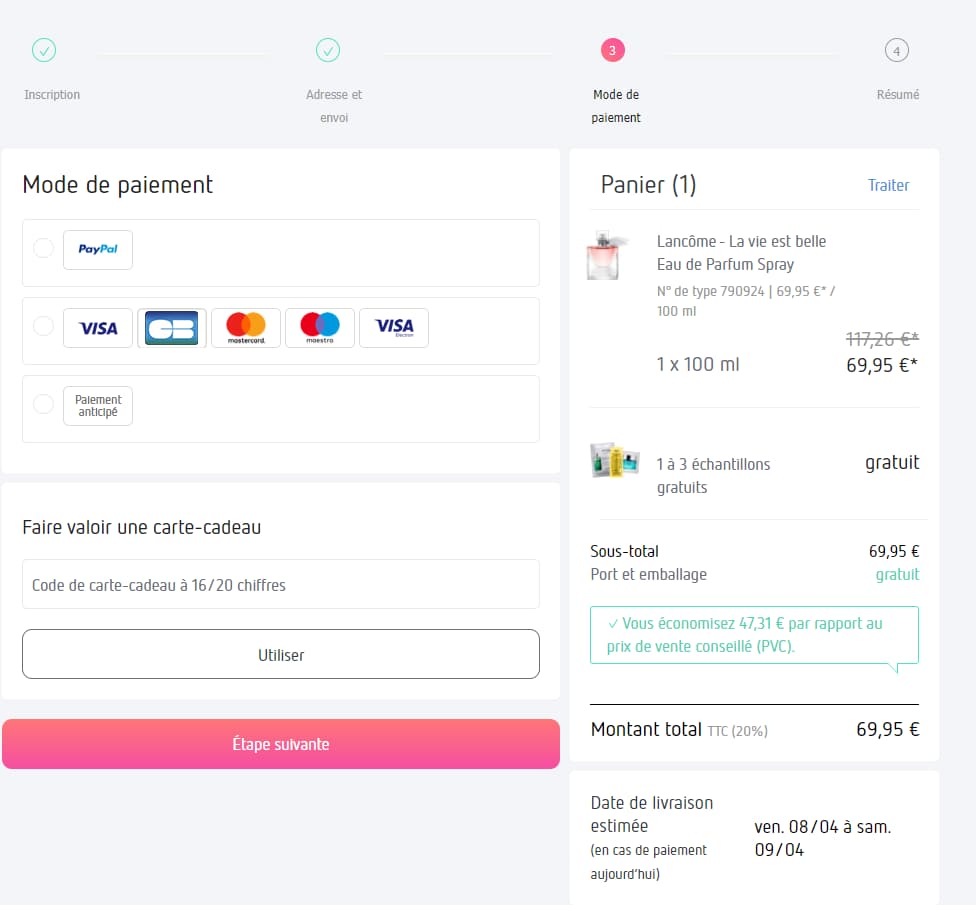Image resolution: width=976 pixels, height=905 pixels.
Task: Click the CB carte bancaire icon
Action: tap(172, 328)
